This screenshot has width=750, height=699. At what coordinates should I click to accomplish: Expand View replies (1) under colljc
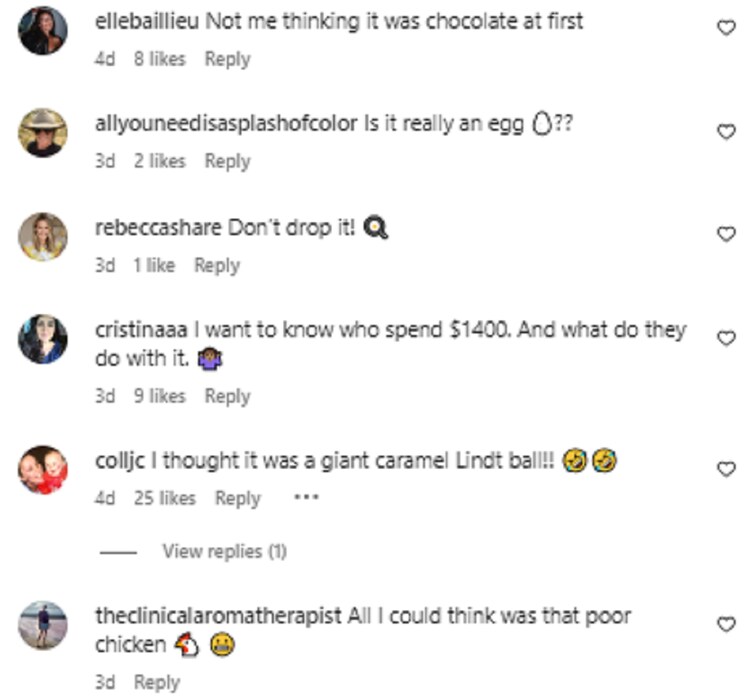(224, 551)
